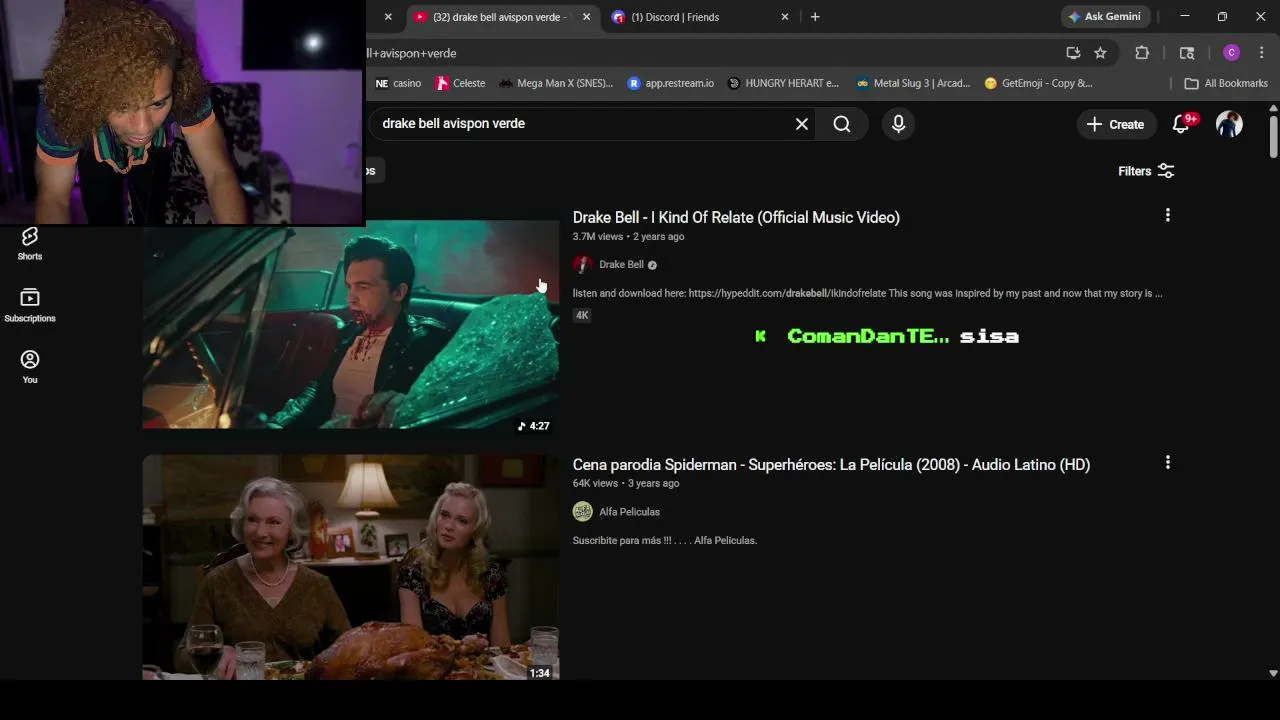Click the magnifying glass search button
The height and width of the screenshot is (720, 1280).
point(842,124)
